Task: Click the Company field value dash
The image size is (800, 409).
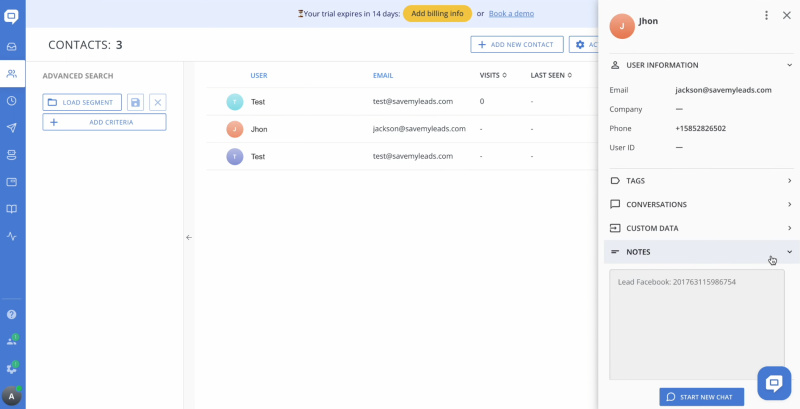Action: [679, 109]
